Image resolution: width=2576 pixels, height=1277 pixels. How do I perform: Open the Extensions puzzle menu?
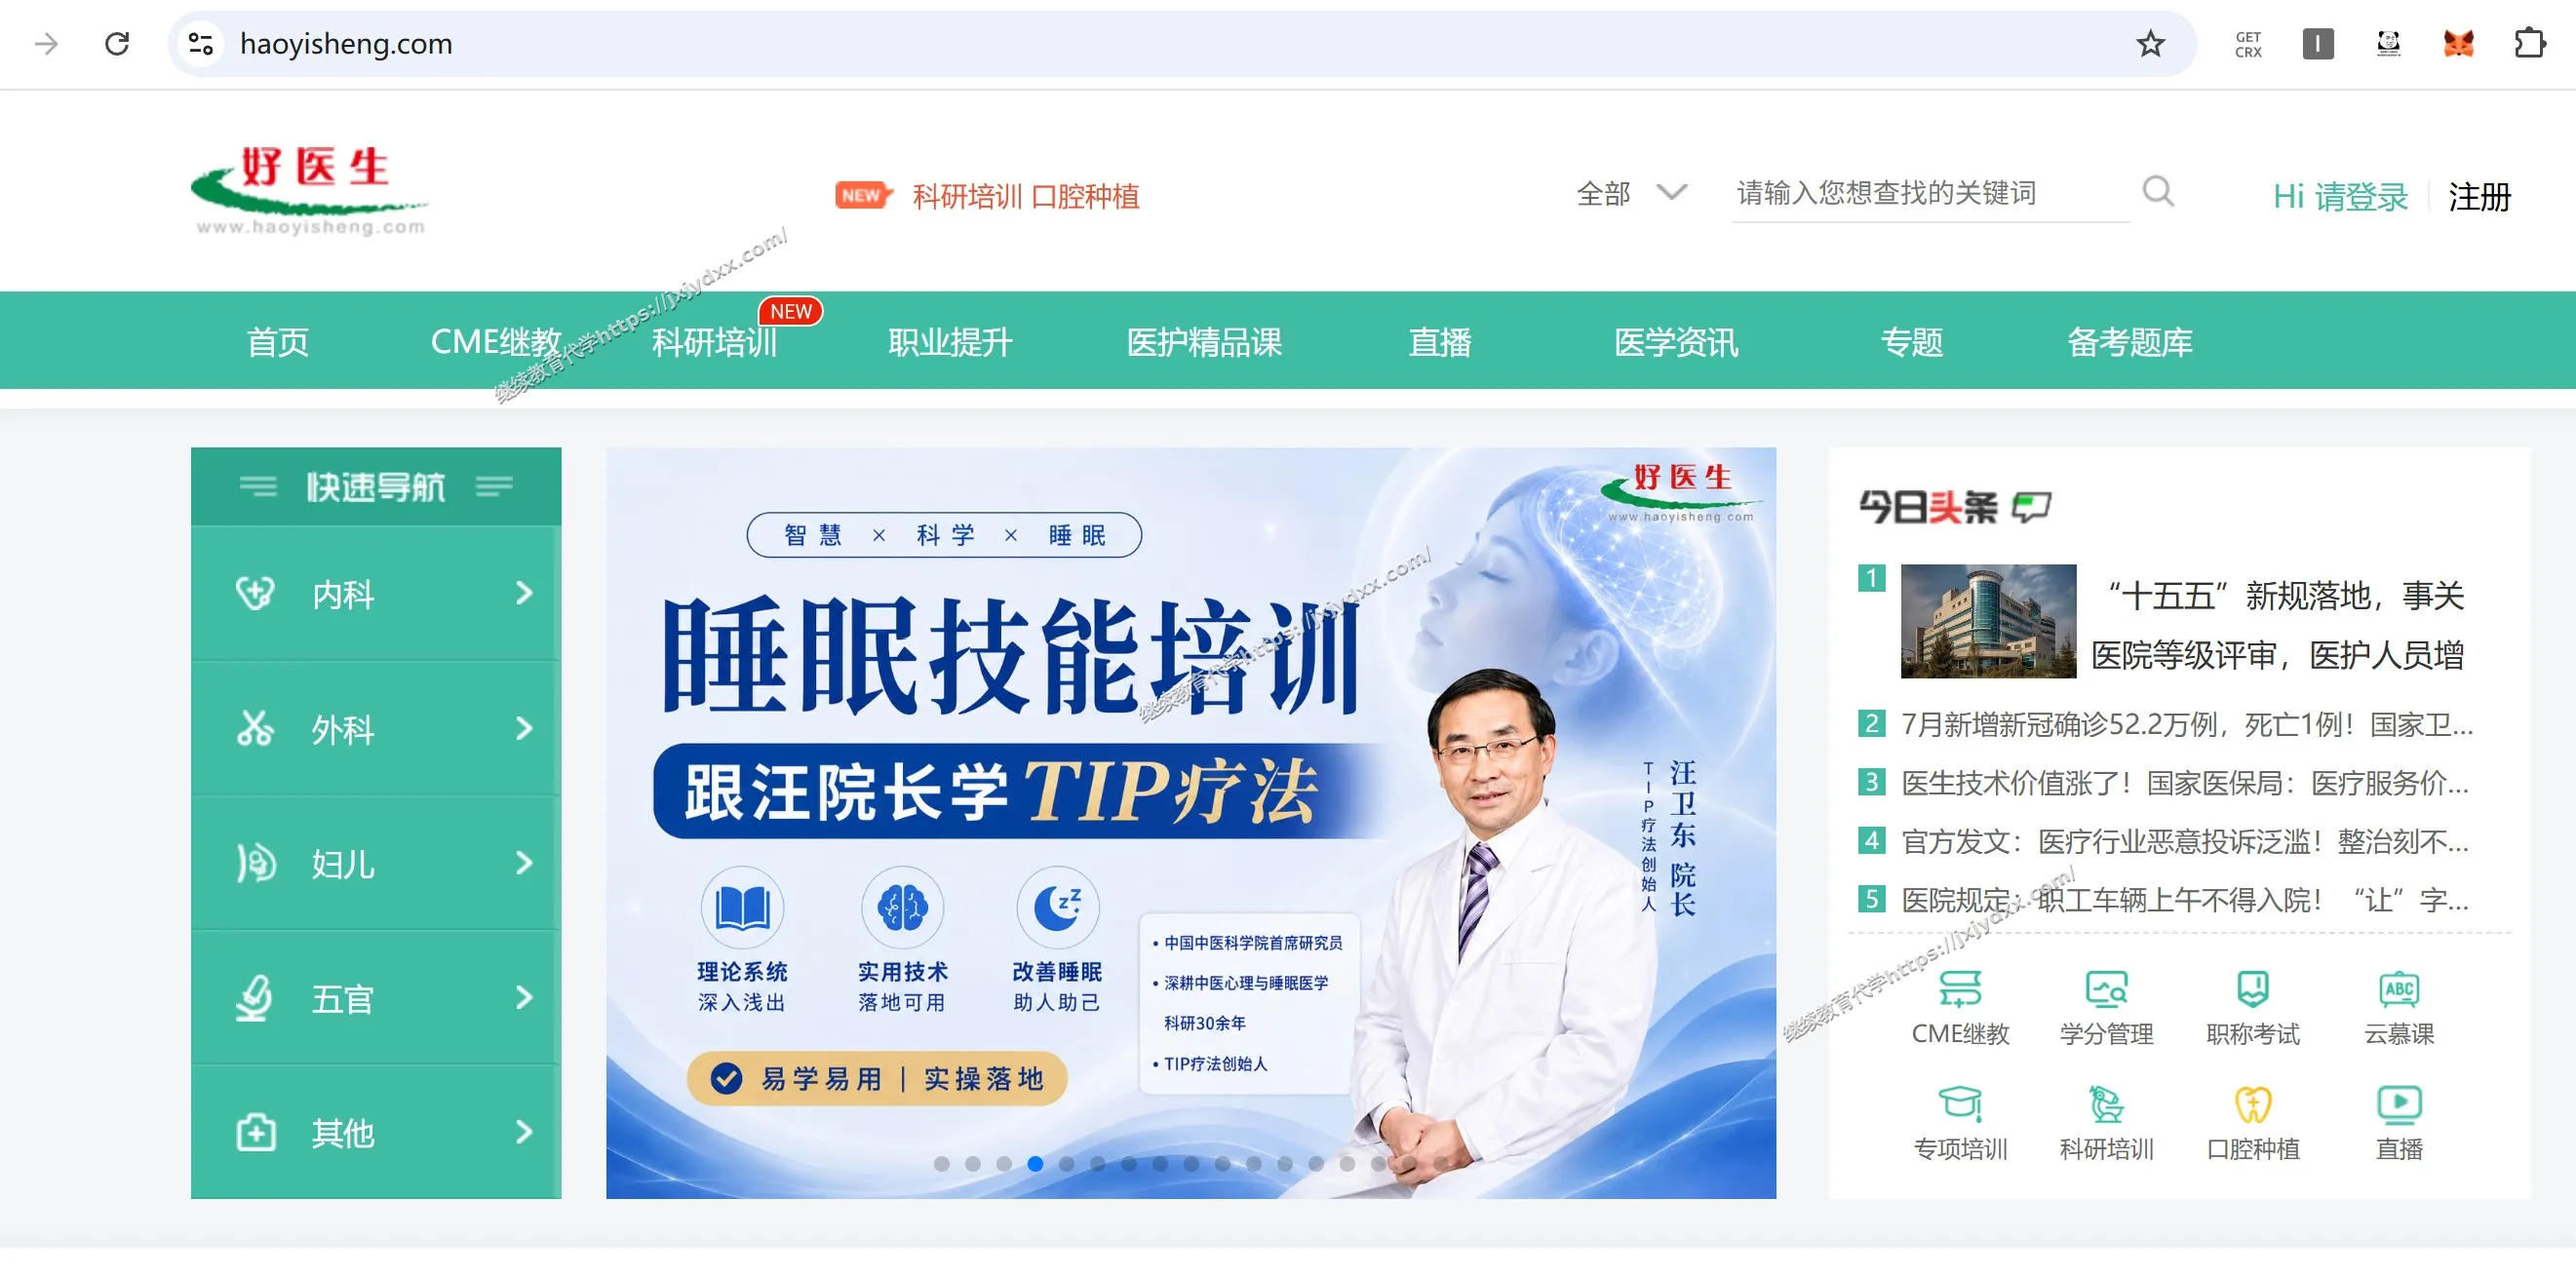2529,44
